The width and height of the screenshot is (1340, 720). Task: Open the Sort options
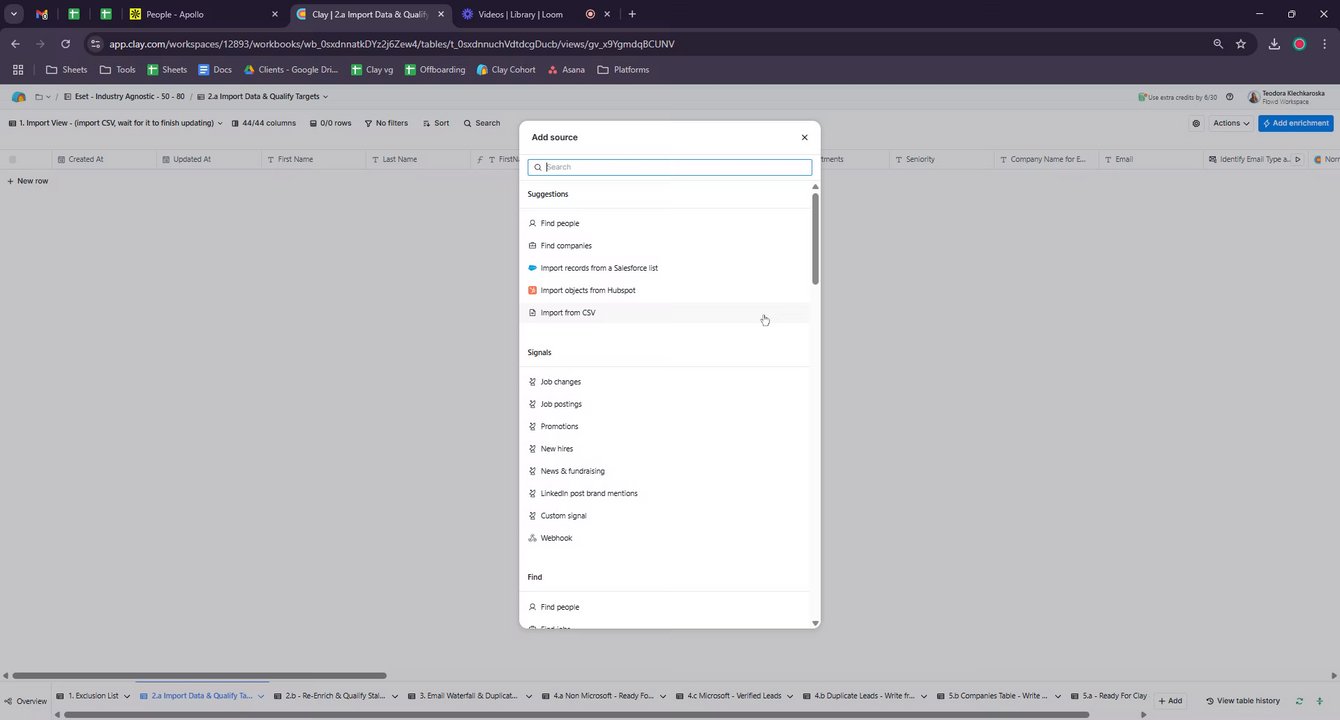pos(435,123)
